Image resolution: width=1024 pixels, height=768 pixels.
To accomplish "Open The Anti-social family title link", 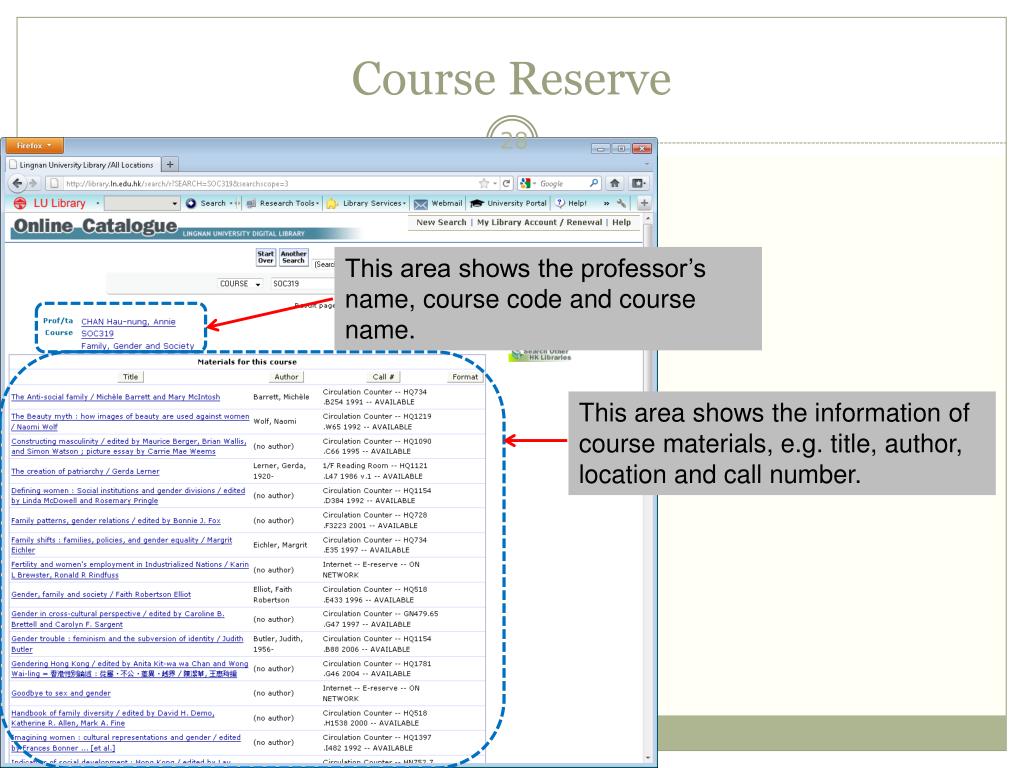I will click(116, 397).
